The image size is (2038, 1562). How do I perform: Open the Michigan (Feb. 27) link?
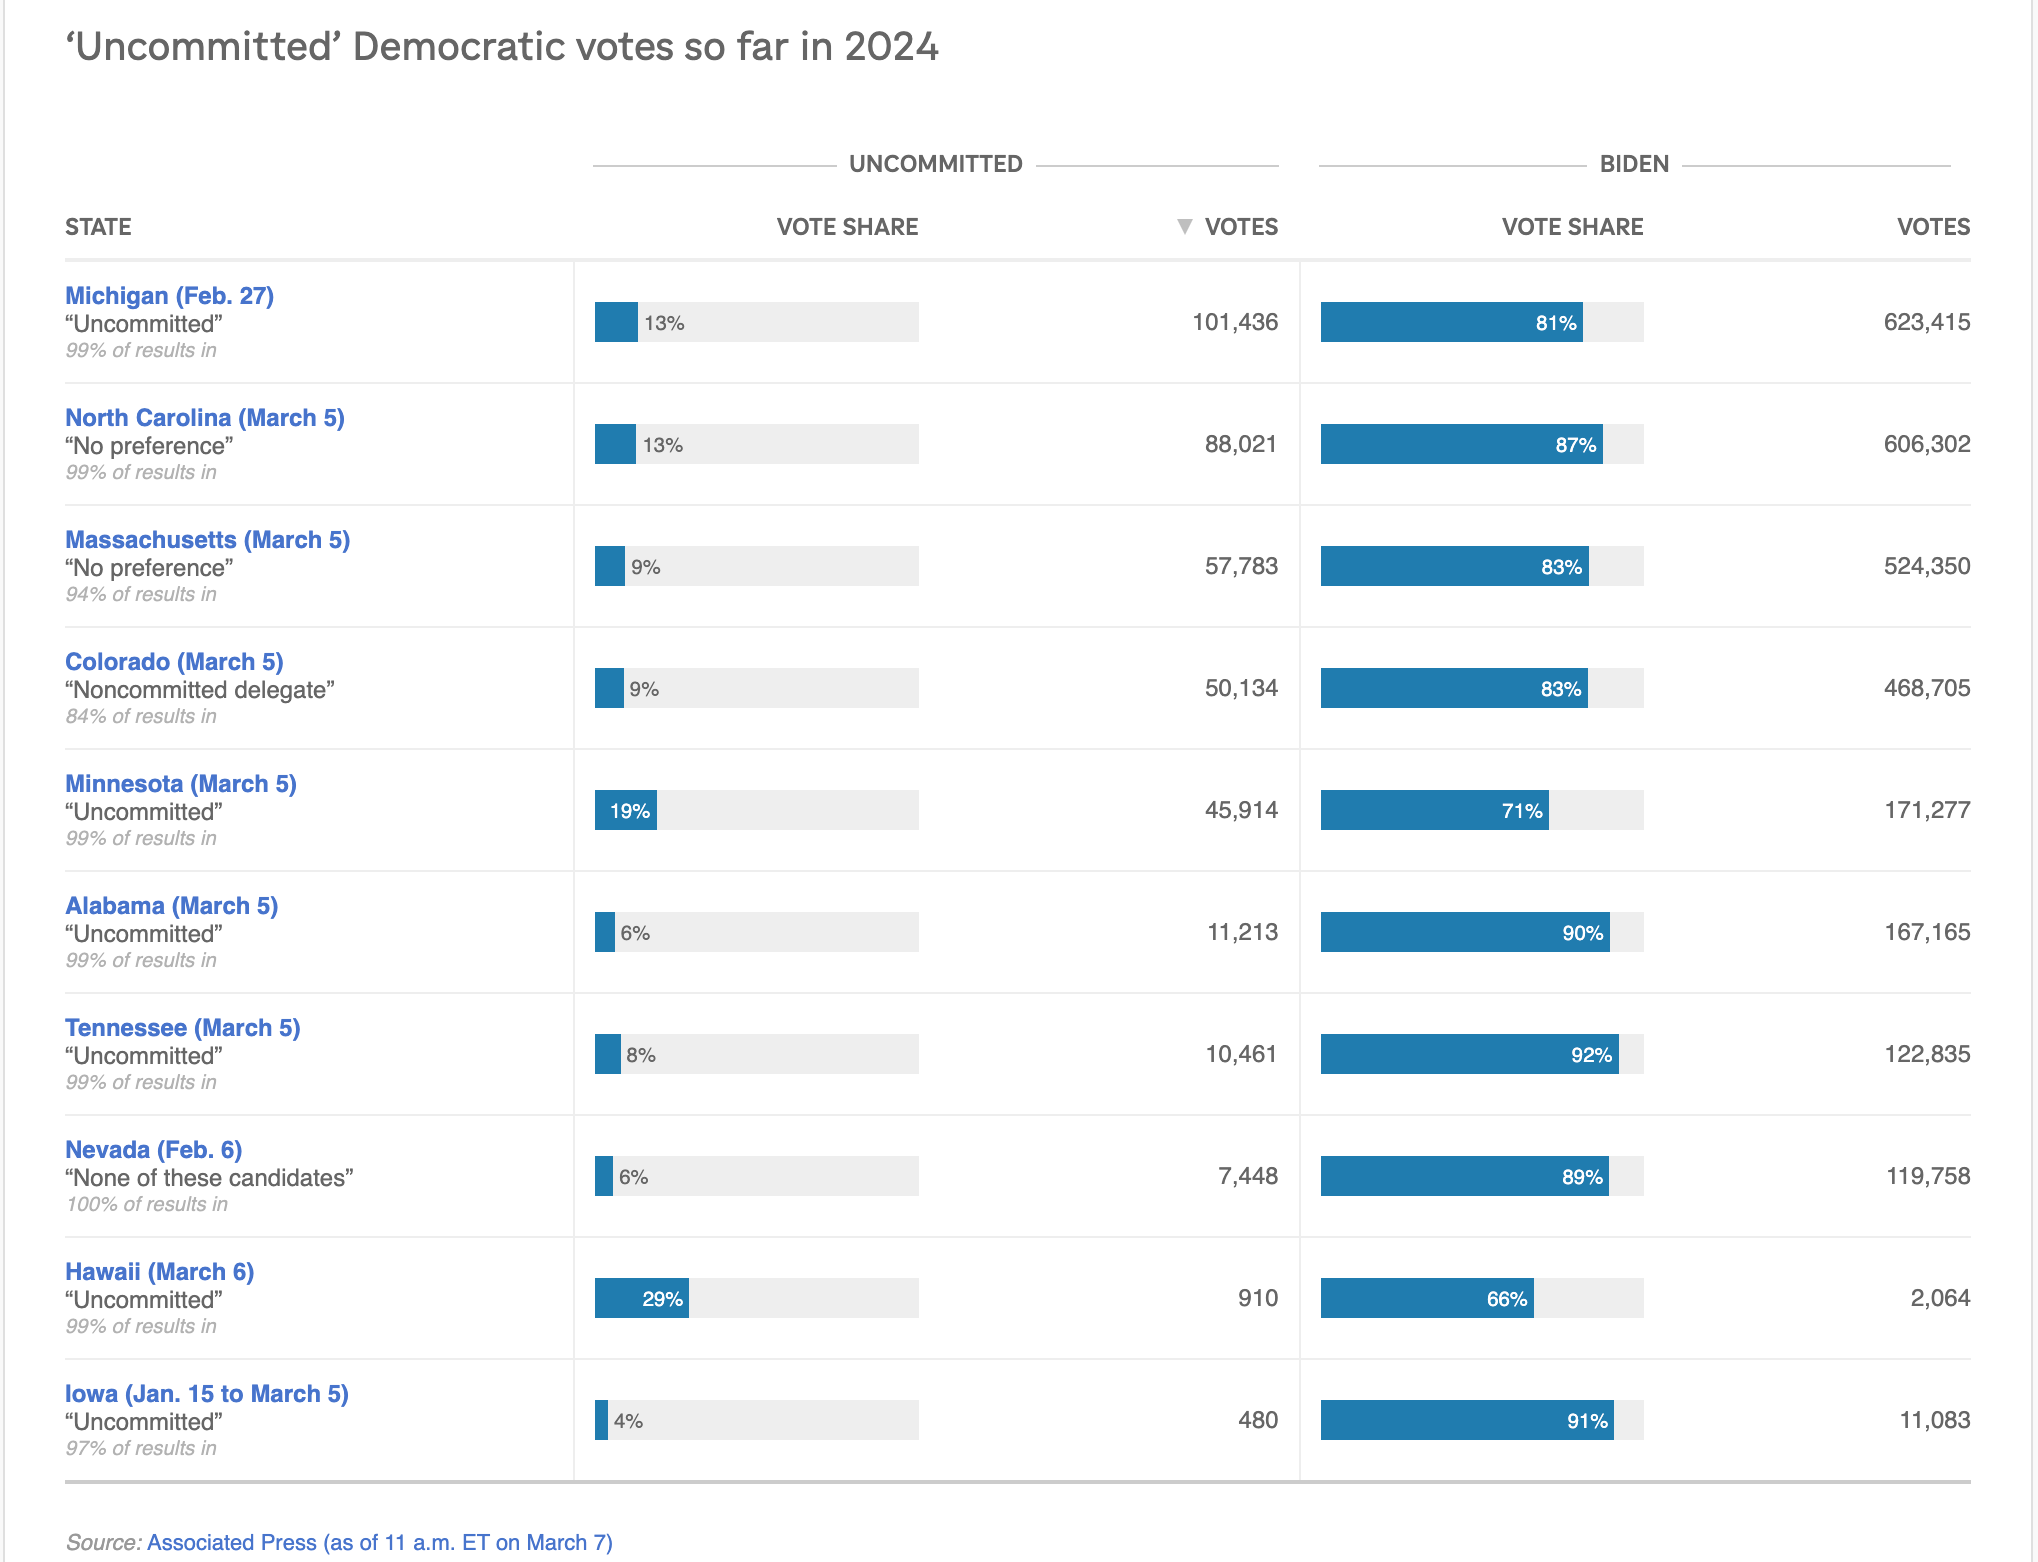pos(169,296)
